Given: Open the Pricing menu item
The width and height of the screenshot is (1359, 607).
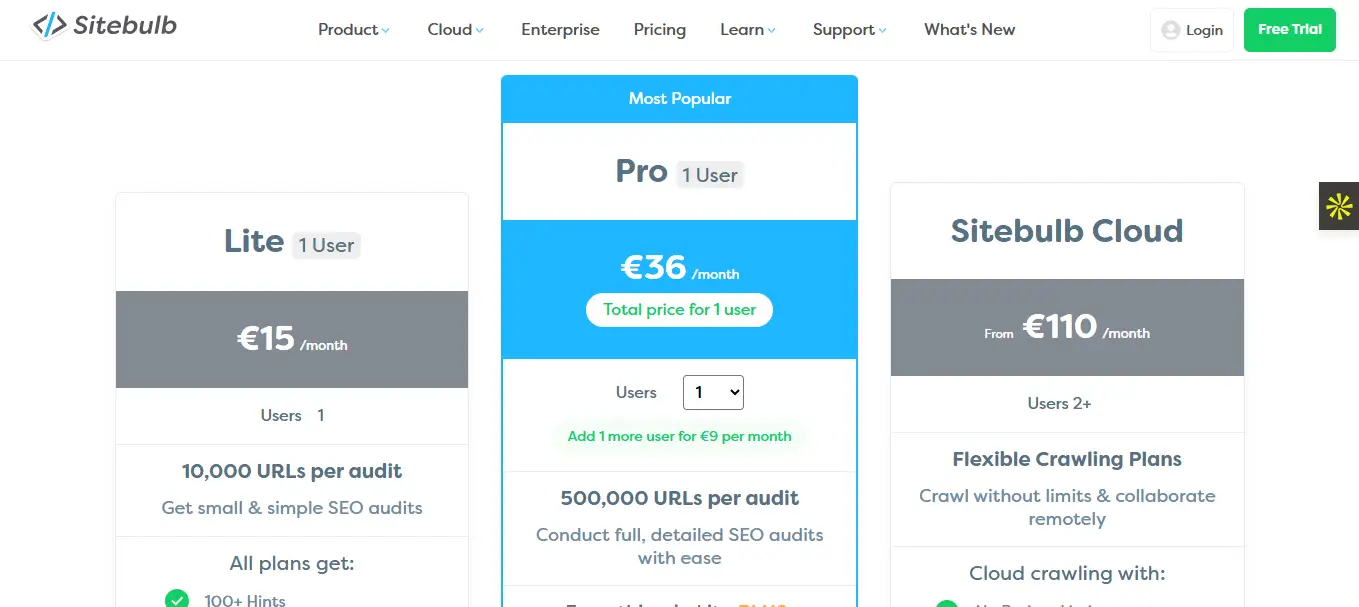Looking at the screenshot, I should coord(660,30).
